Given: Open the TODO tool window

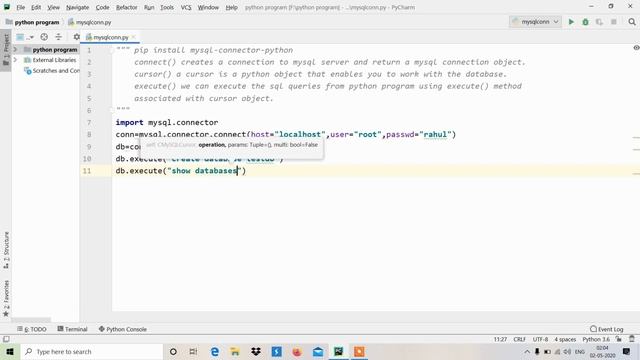Looking at the screenshot, I should [32, 329].
